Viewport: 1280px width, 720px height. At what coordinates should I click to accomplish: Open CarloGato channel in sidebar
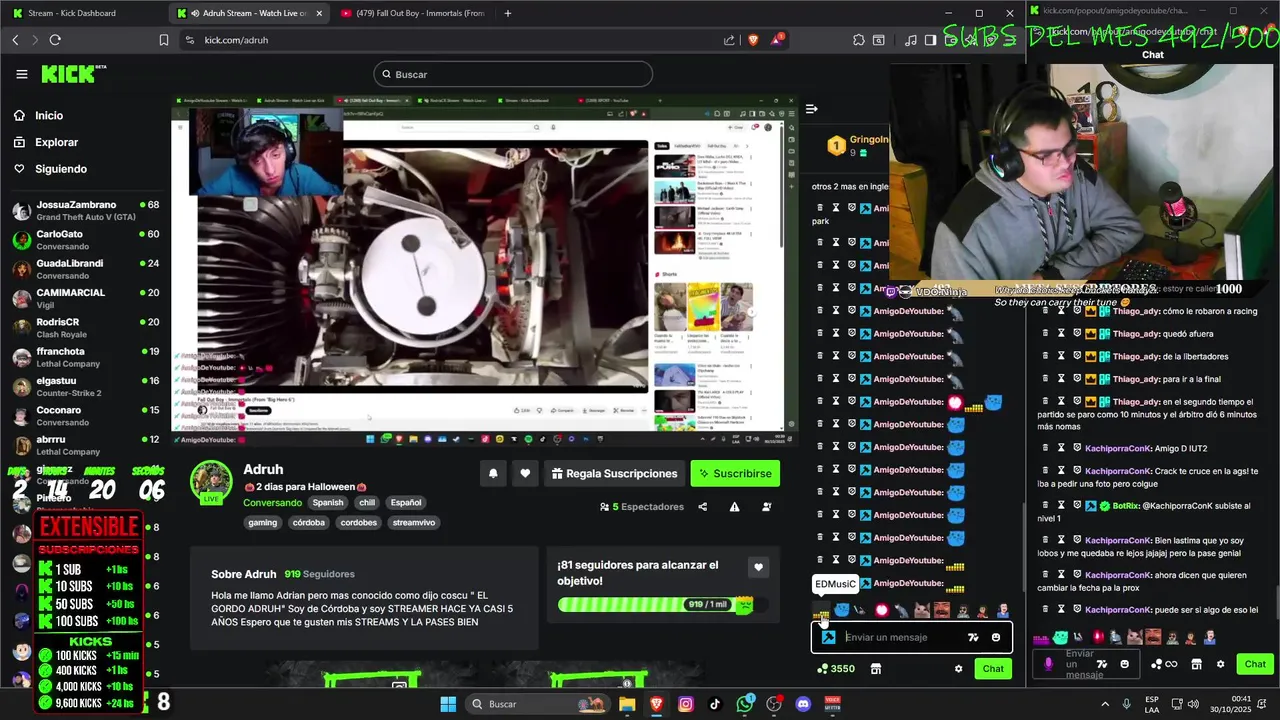pyautogui.click(x=85, y=240)
